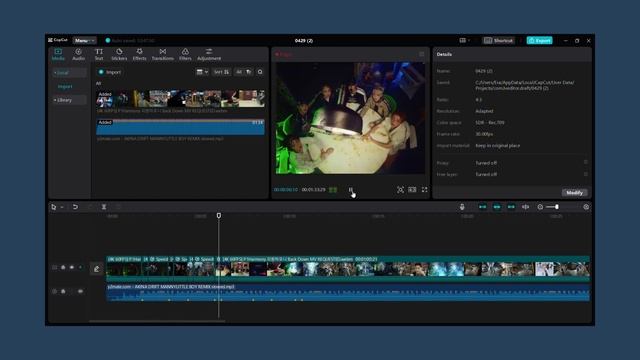Viewport: 640px width, 360px height.
Task: Open the Media tab
Action: 58,54
